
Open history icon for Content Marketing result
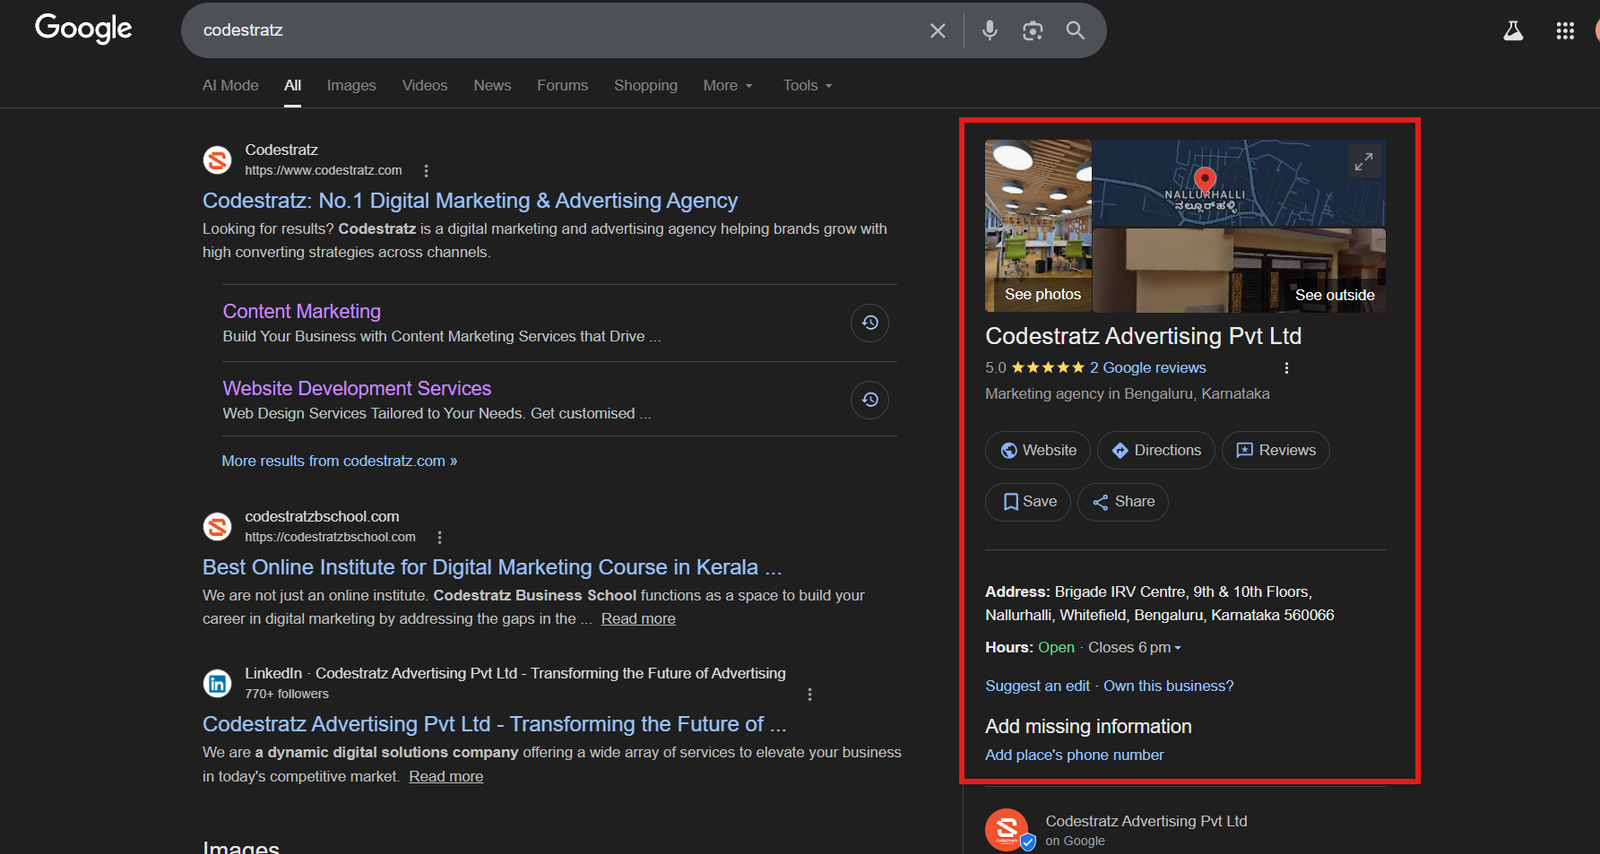pyautogui.click(x=870, y=323)
